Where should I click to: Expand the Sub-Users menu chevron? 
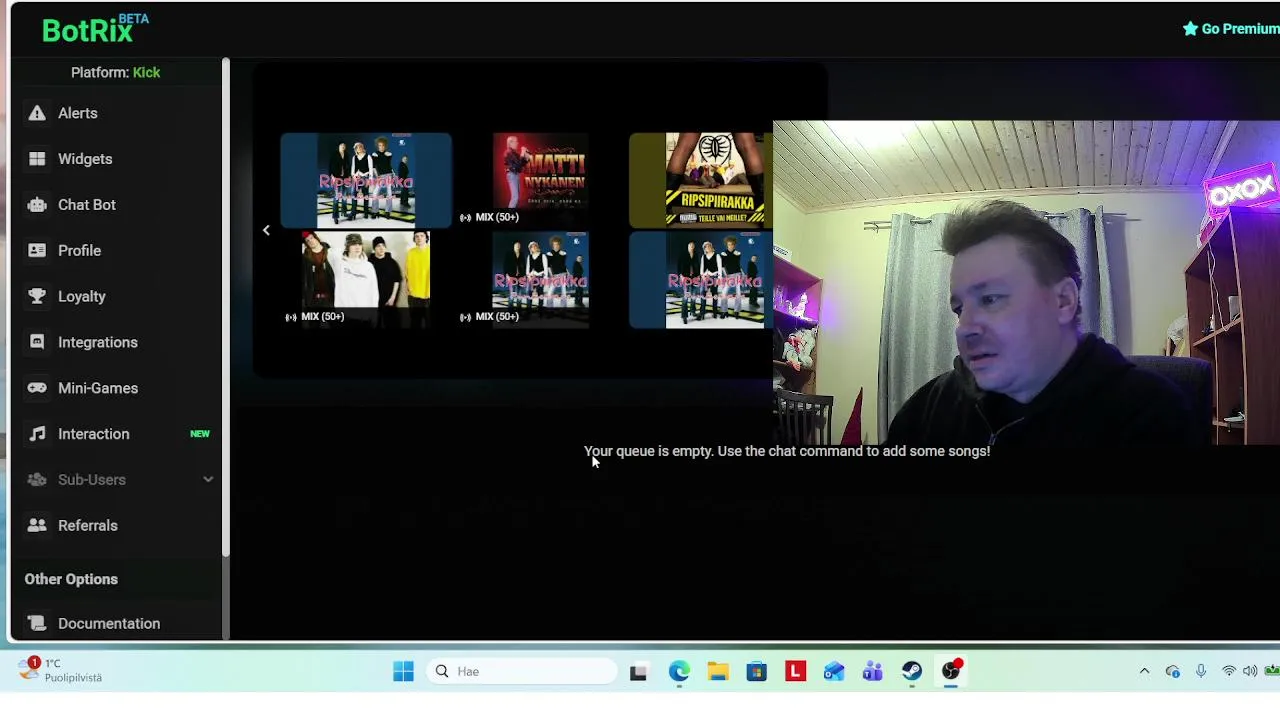click(208, 480)
